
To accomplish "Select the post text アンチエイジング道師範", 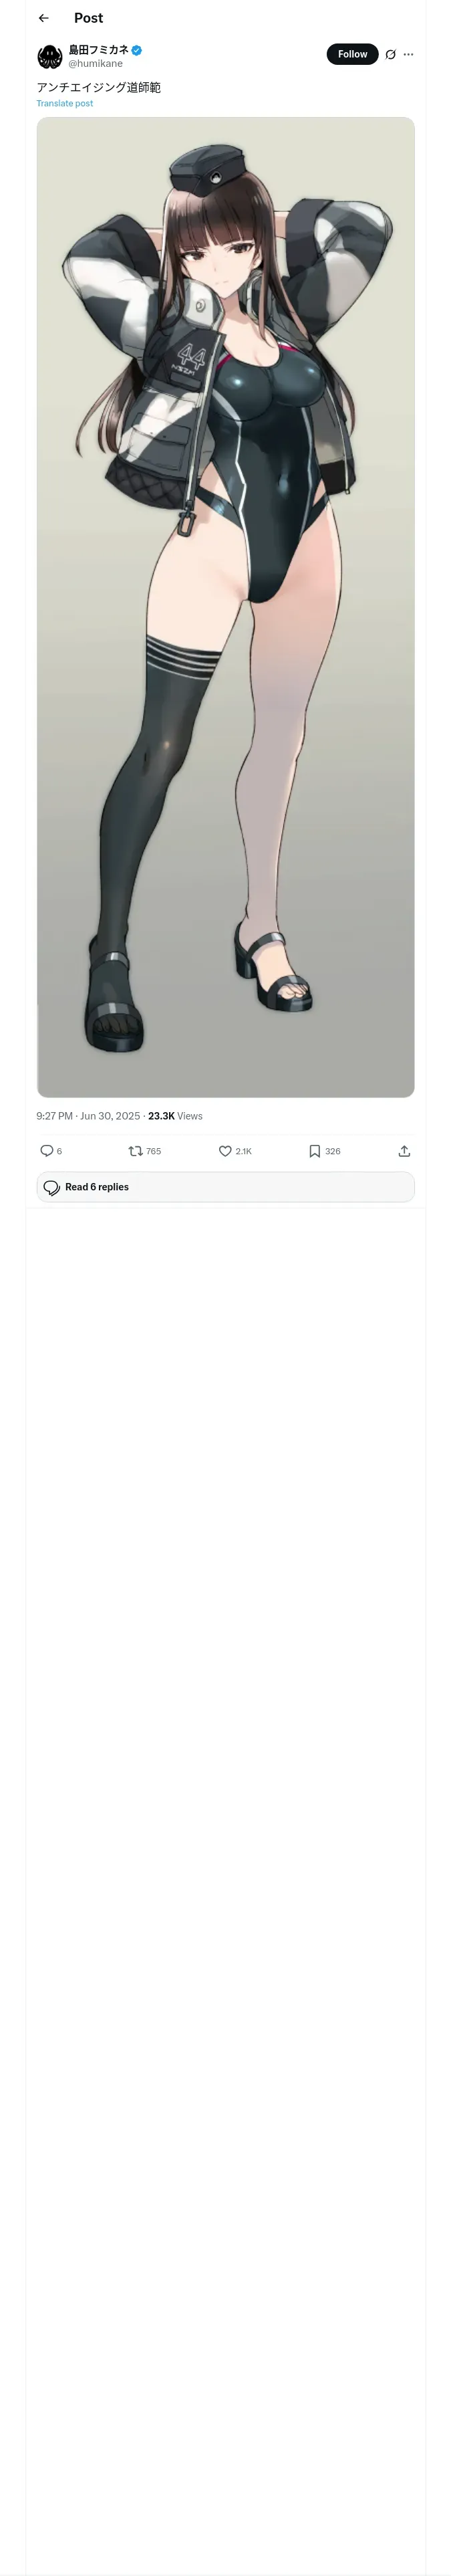I will (x=99, y=87).
